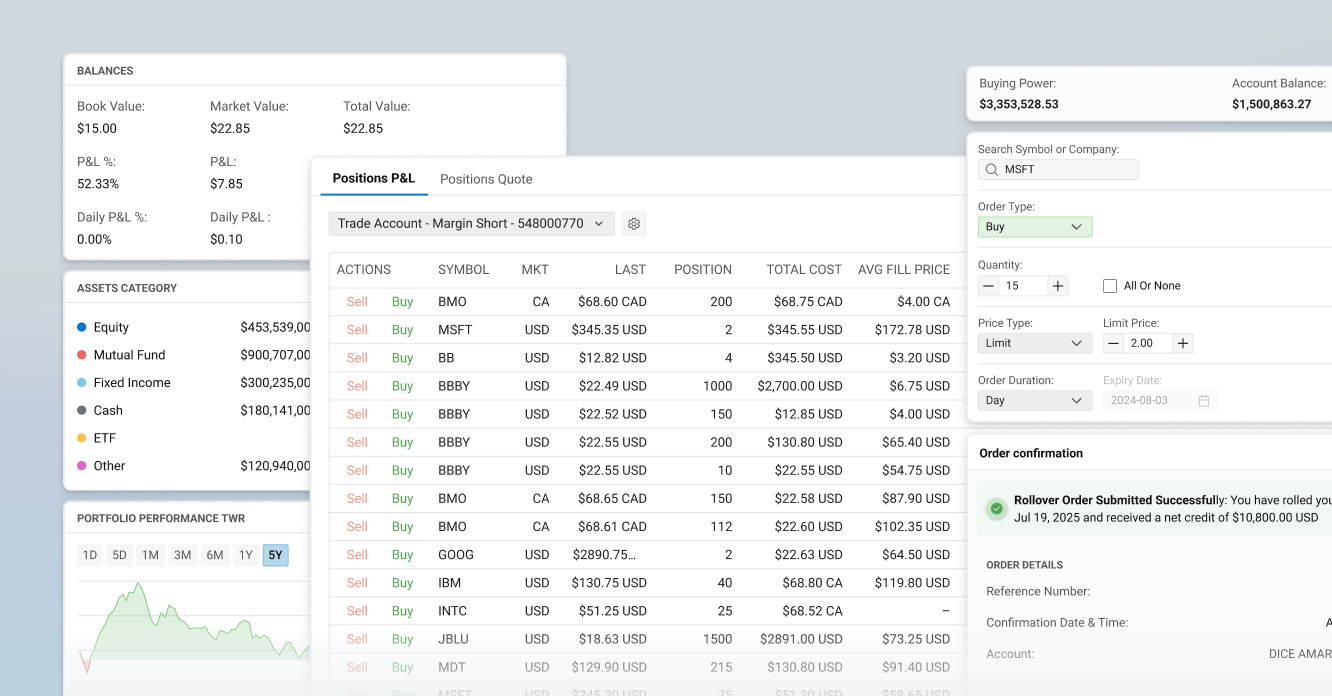Decrease Quantity using the minus icon
The height and width of the screenshot is (696, 1332).
pyautogui.click(x=987, y=285)
